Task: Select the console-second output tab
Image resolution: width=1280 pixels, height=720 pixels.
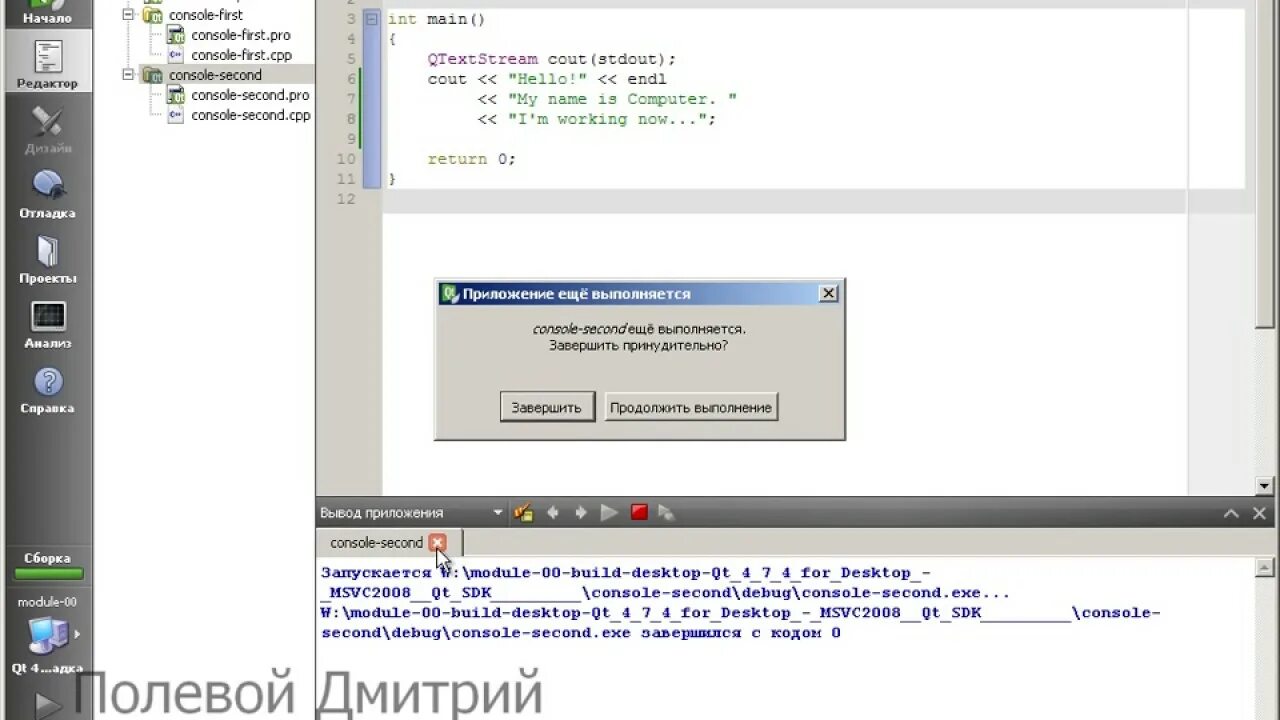Action: pyautogui.click(x=377, y=543)
